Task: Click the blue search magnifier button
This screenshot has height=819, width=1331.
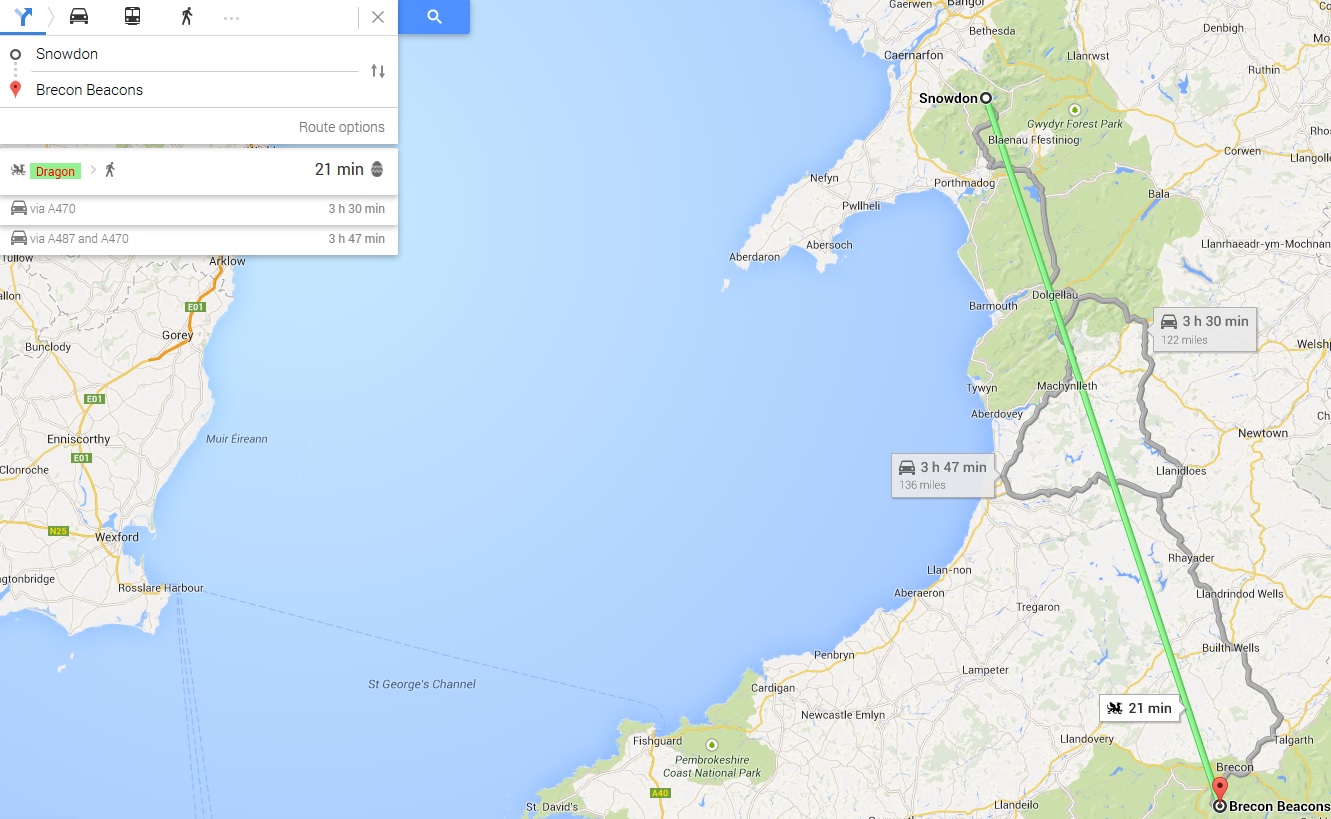Action: click(434, 17)
